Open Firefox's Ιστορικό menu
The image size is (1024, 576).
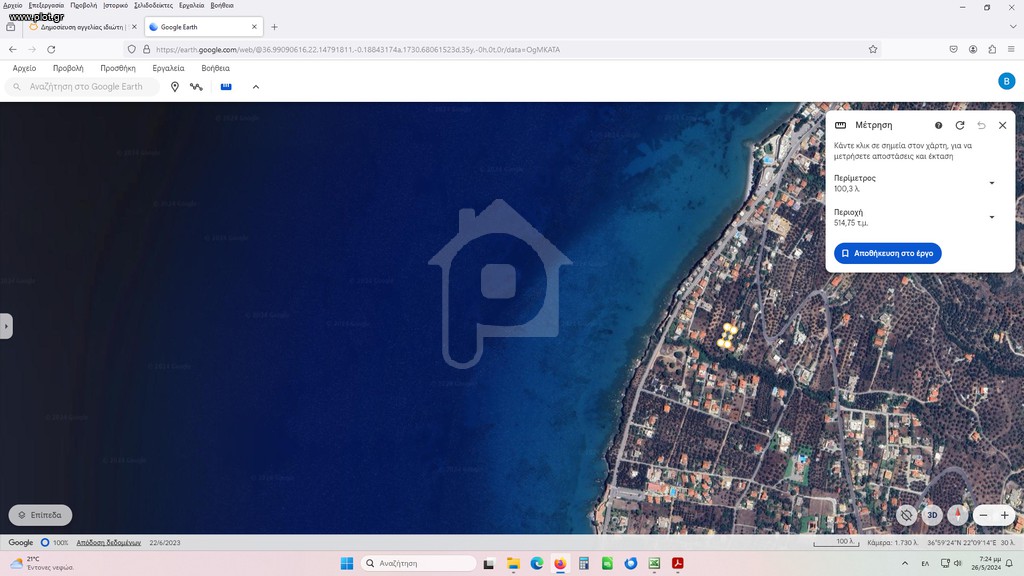116,5
